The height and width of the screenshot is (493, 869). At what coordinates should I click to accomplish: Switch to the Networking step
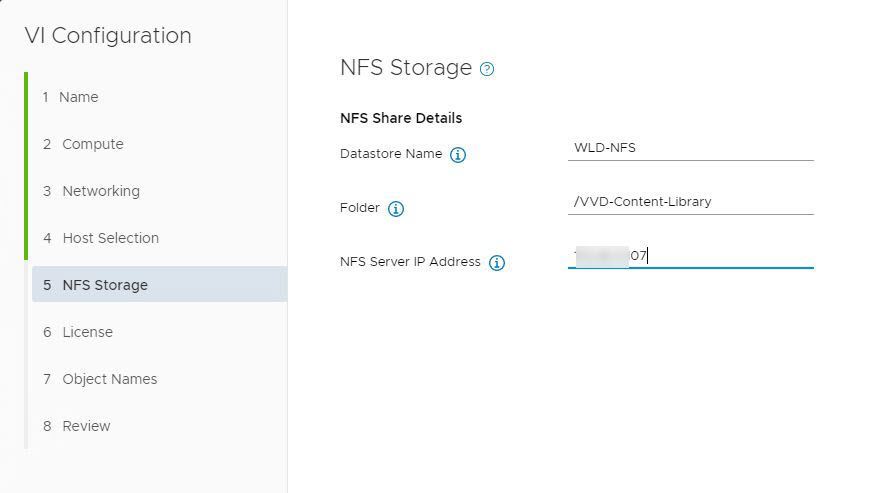(100, 191)
